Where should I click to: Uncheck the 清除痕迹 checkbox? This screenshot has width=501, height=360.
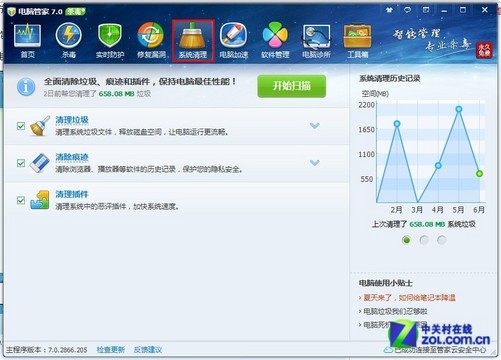pyautogui.click(x=21, y=163)
